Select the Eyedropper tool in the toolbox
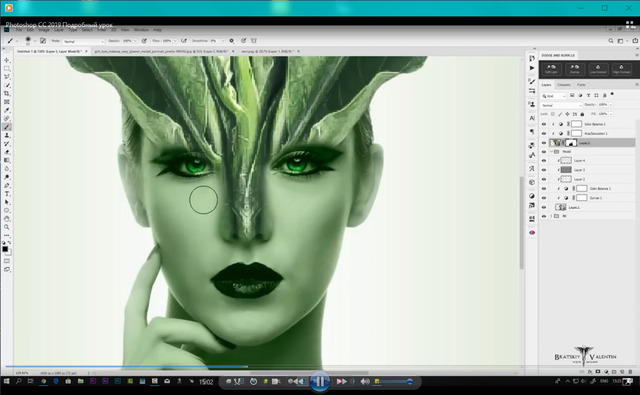The width and height of the screenshot is (640, 395). point(7,111)
